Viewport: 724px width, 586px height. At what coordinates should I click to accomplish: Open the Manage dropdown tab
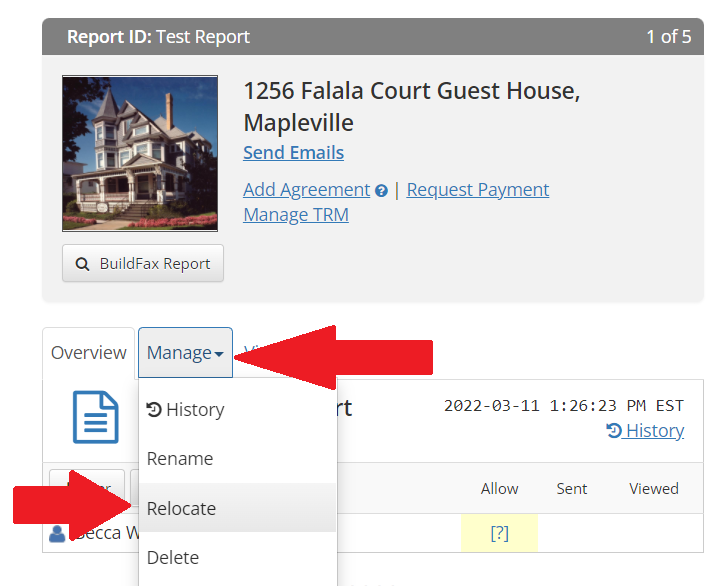(185, 353)
